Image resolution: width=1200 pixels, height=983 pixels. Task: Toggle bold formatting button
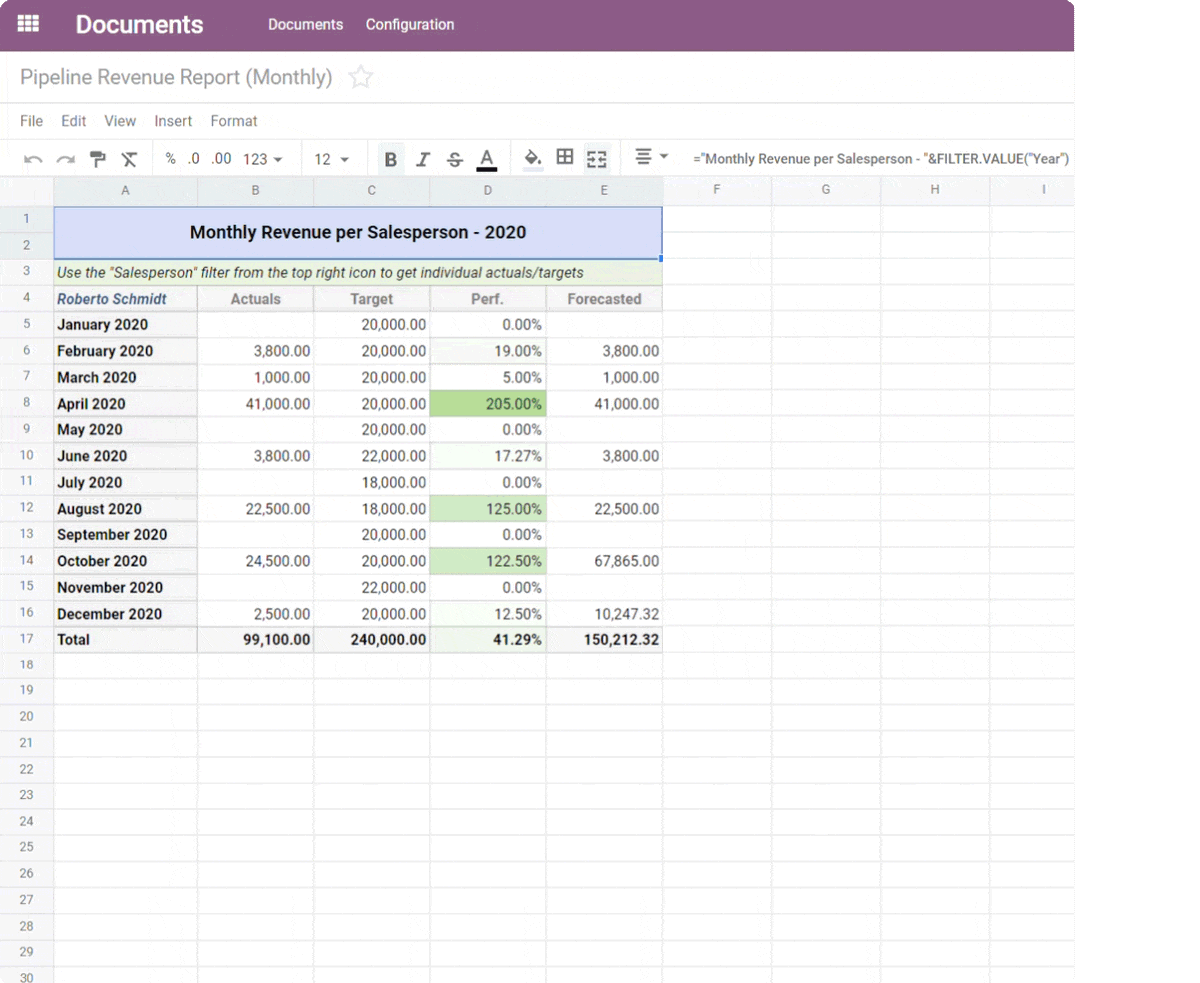point(391,159)
